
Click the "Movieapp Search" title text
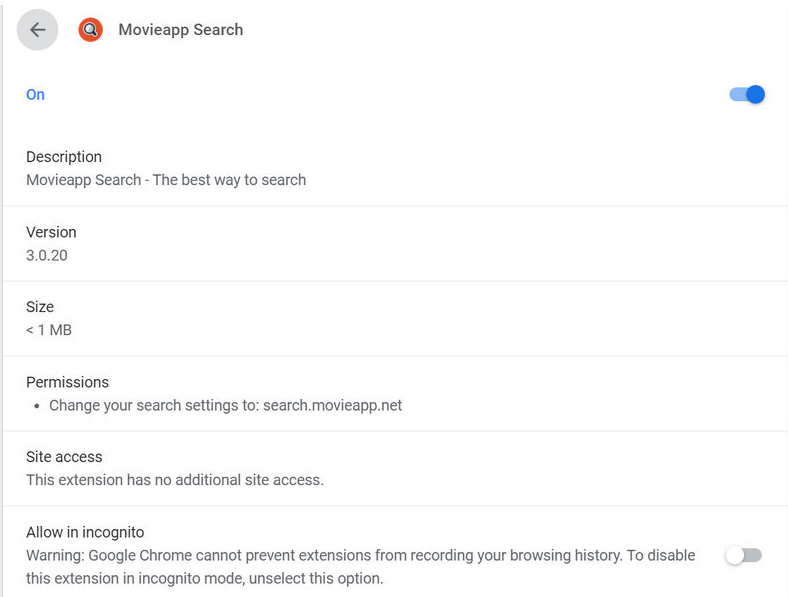click(181, 30)
